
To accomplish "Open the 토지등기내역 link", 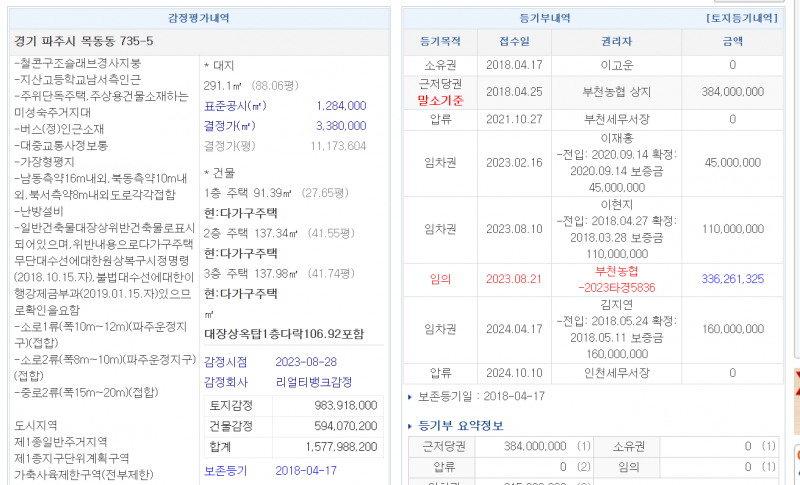I will (742, 18).
